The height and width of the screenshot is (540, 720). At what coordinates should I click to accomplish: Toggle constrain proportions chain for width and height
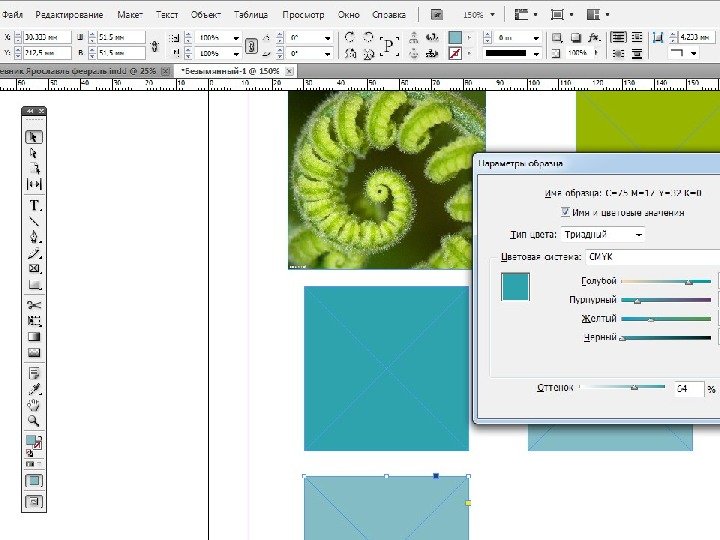point(155,45)
